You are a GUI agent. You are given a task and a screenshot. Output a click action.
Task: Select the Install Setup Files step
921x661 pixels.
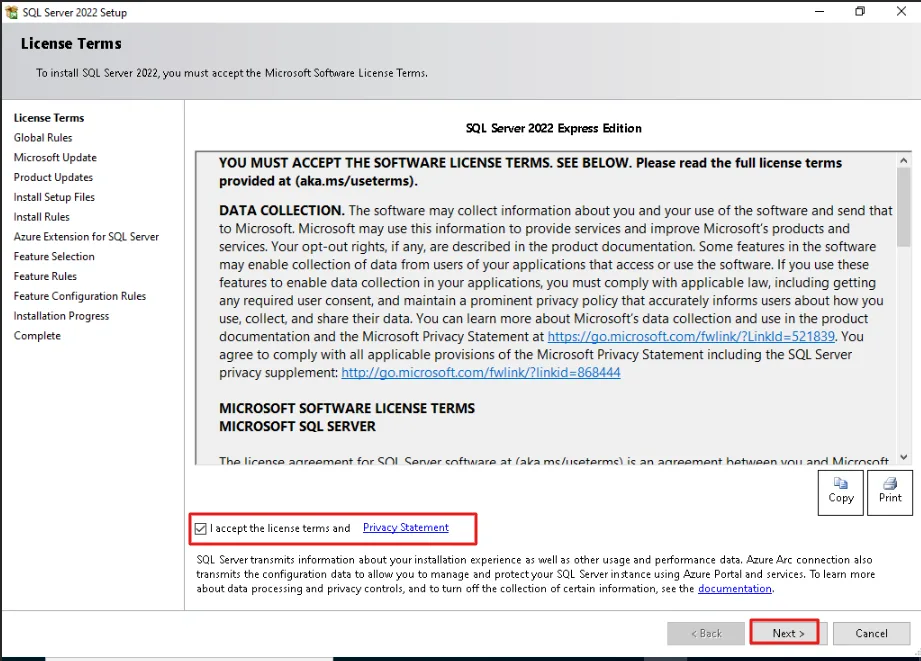(54, 197)
